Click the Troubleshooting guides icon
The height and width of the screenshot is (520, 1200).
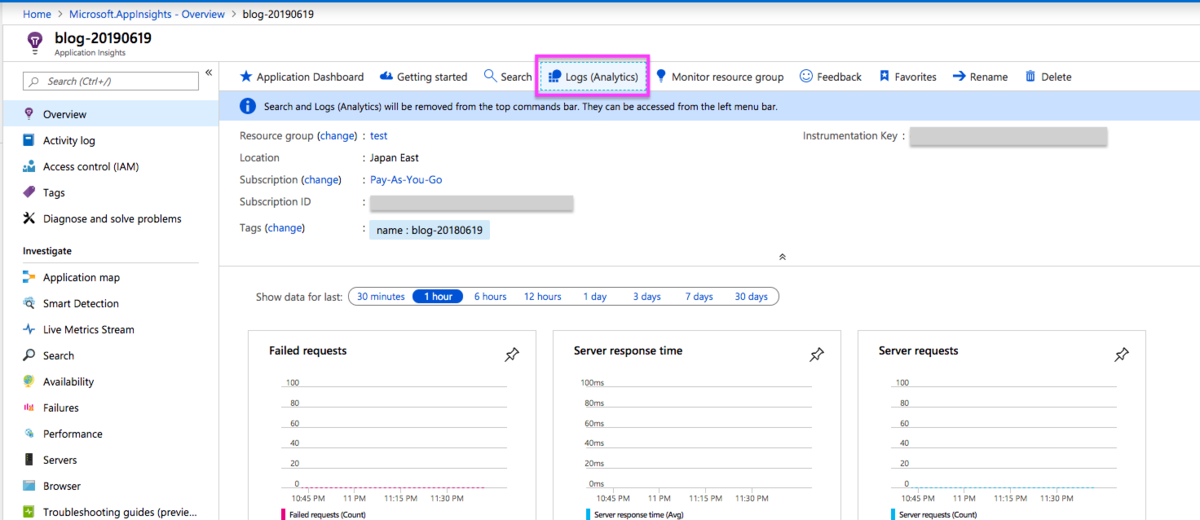tap(29, 511)
